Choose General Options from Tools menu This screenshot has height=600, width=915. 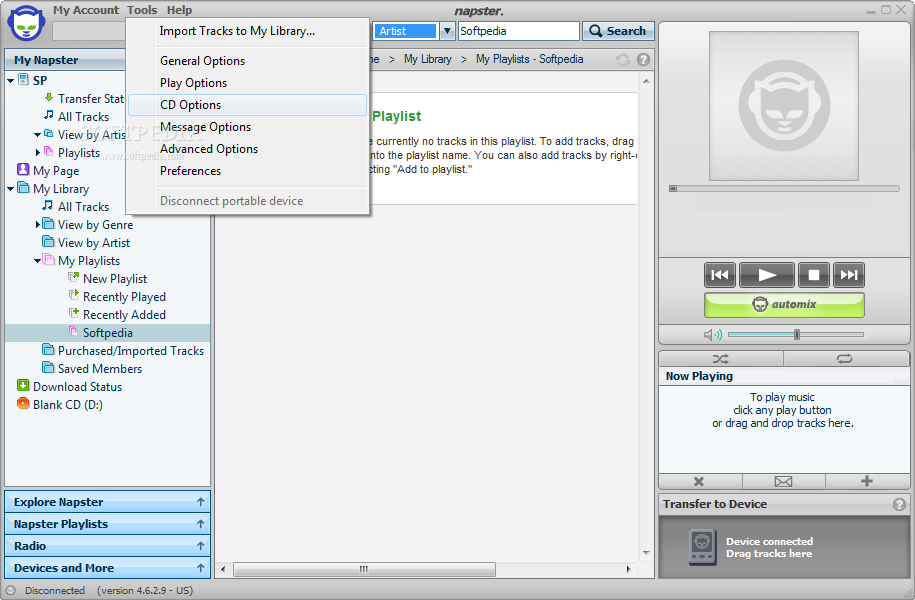pyautogui.click(x=248, y=61)
